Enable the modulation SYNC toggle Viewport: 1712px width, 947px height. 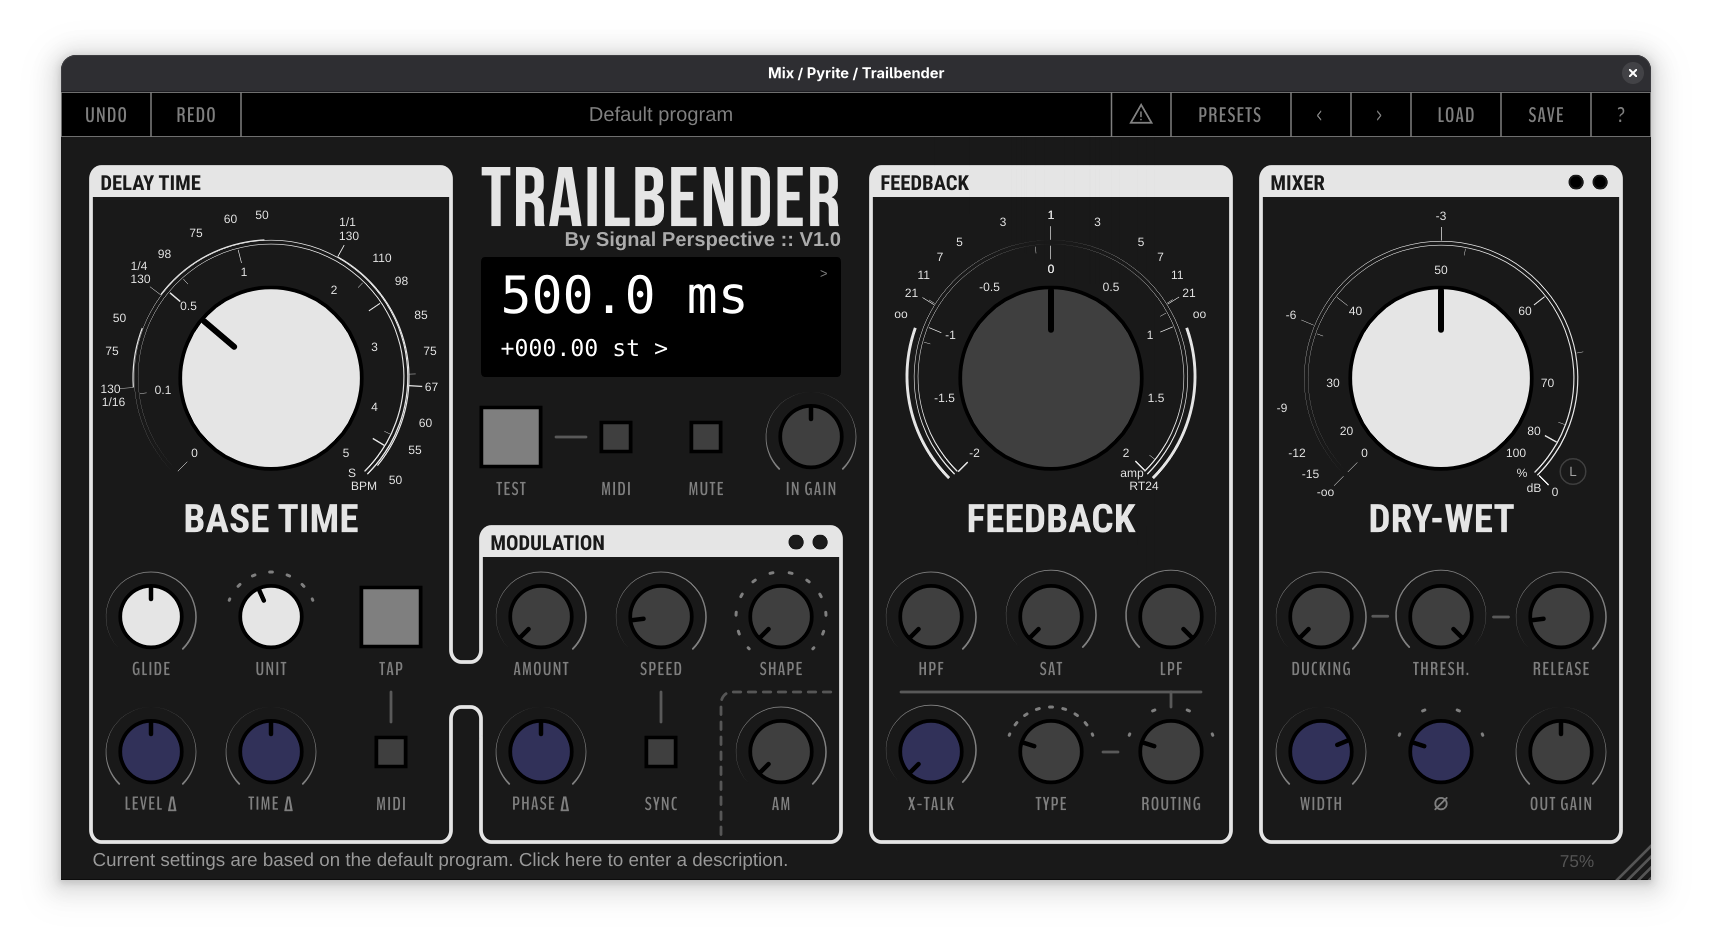(660, 752)
